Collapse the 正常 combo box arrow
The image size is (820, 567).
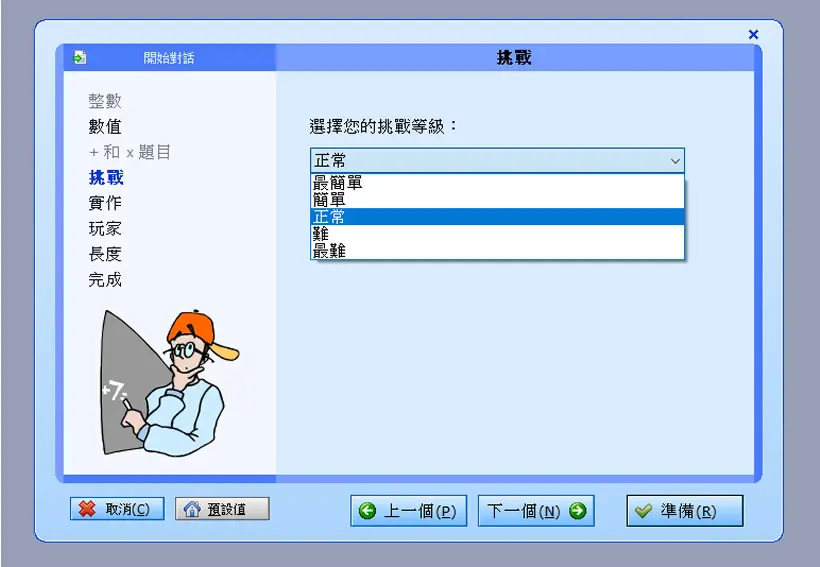point(675,161)
